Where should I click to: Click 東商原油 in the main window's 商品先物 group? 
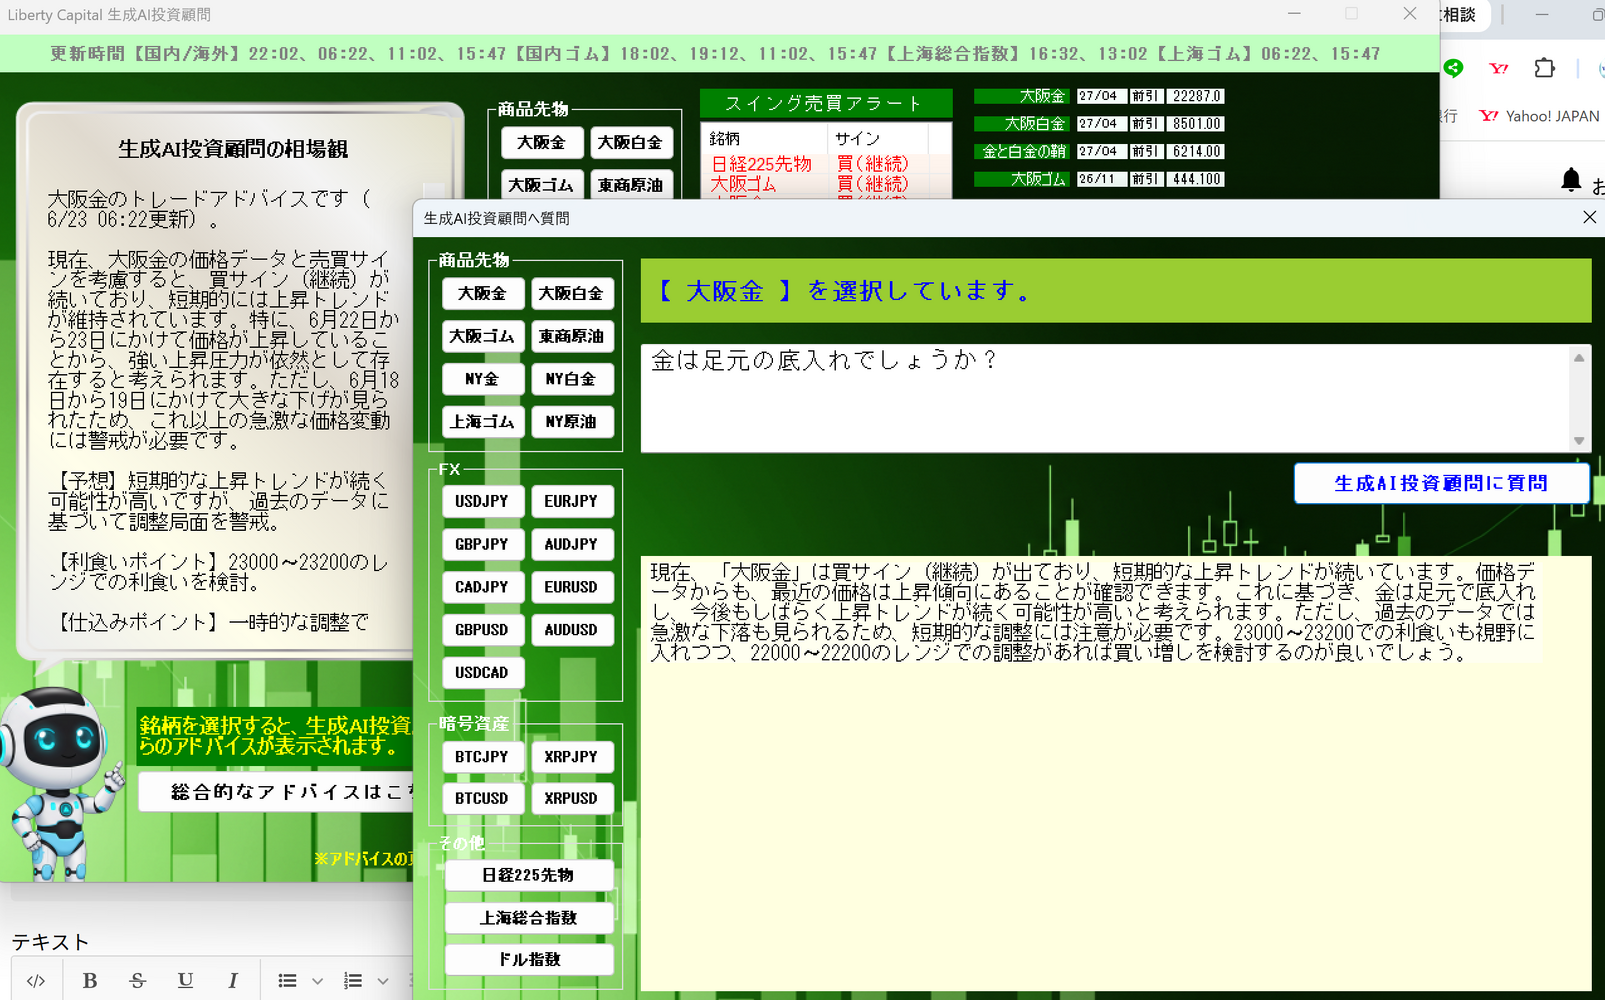630,185
